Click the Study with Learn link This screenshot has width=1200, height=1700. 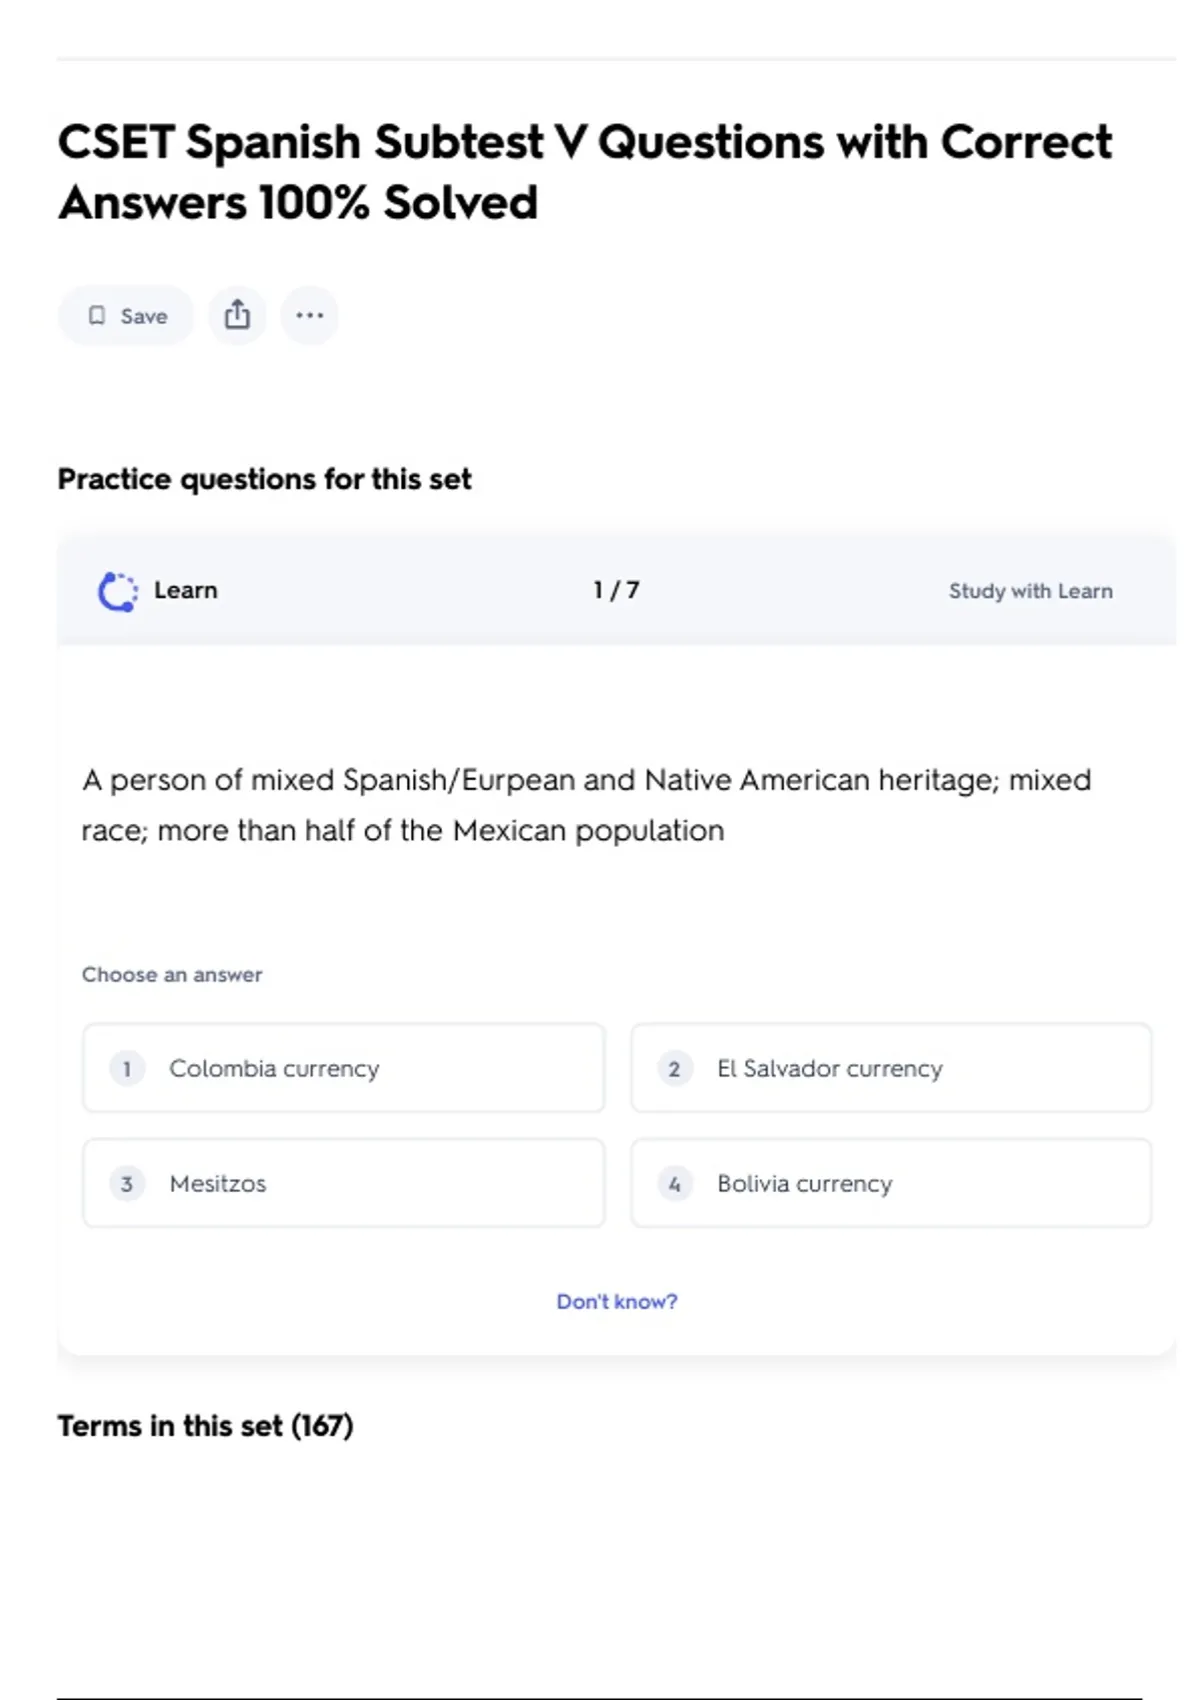point(1030,591)
